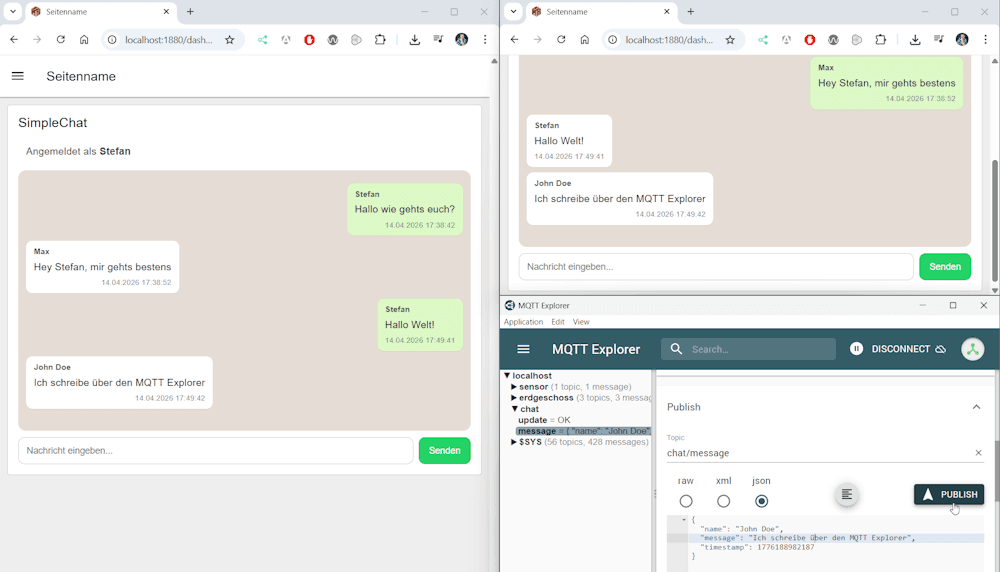Open tab search dropdown in left browser
1000x572 pixels.
point(13,11)
